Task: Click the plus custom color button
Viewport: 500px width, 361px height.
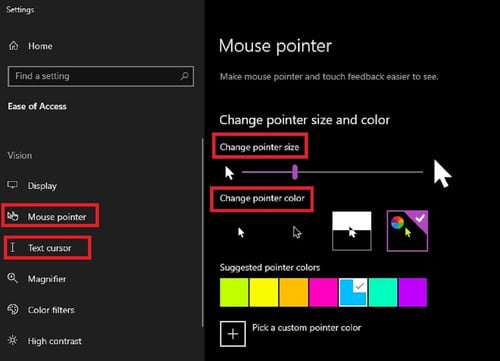Action: 233,334
